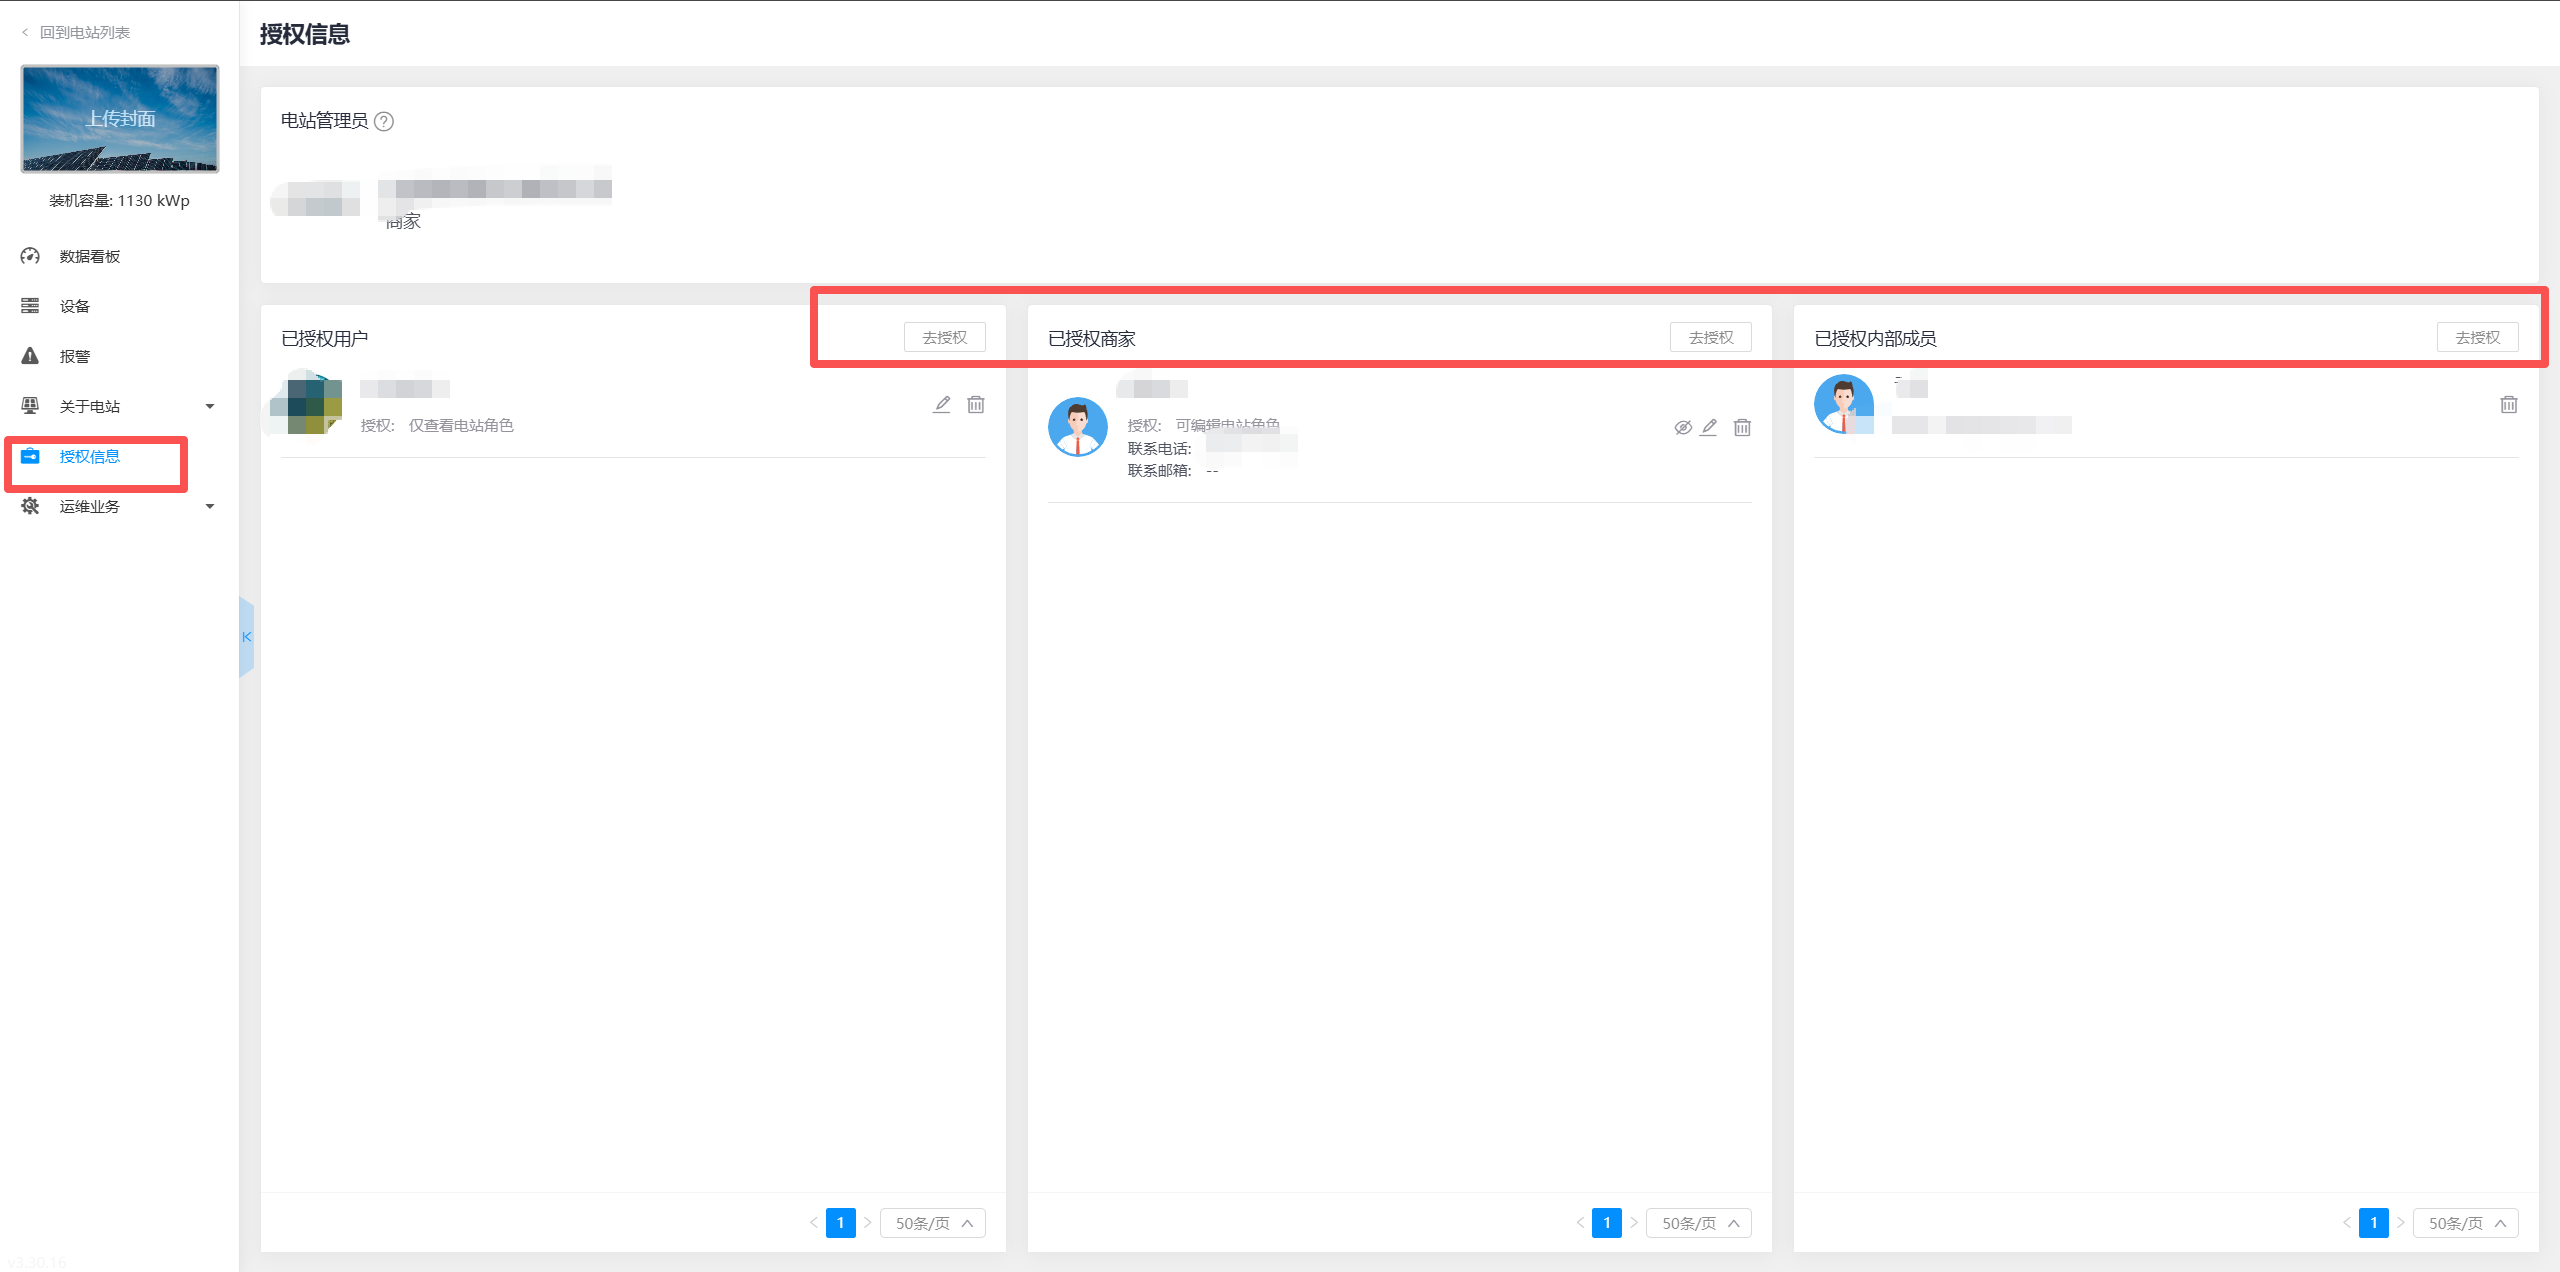The height and width of the screenshot is (1272, 2560).
Task: Select 授权信息 in the sidebar menu
Action: 89,456
